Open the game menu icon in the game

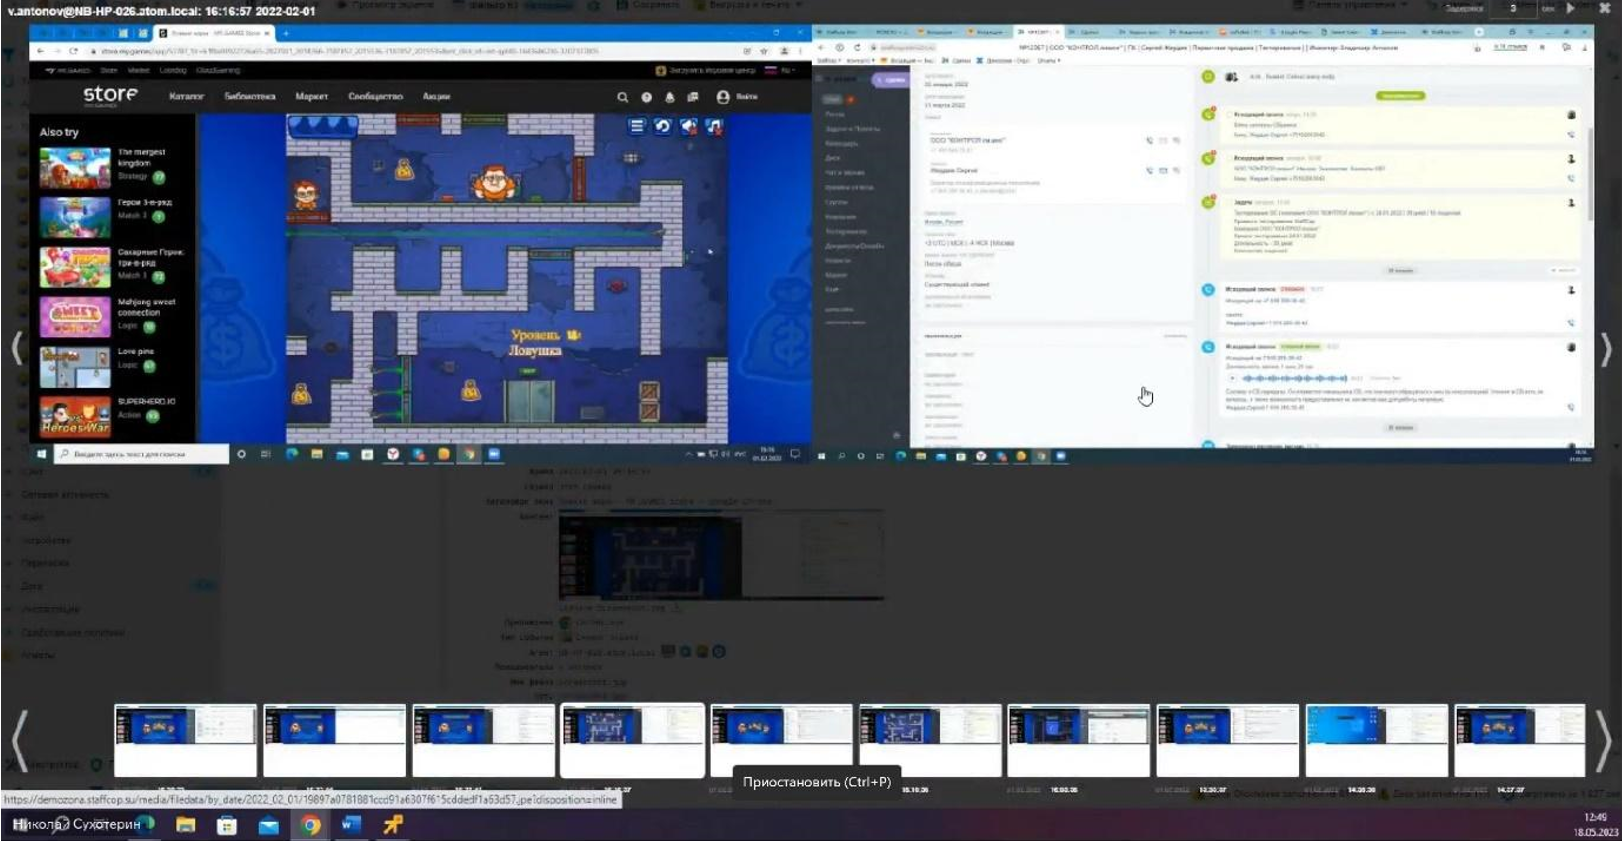(x=637, y=126)
